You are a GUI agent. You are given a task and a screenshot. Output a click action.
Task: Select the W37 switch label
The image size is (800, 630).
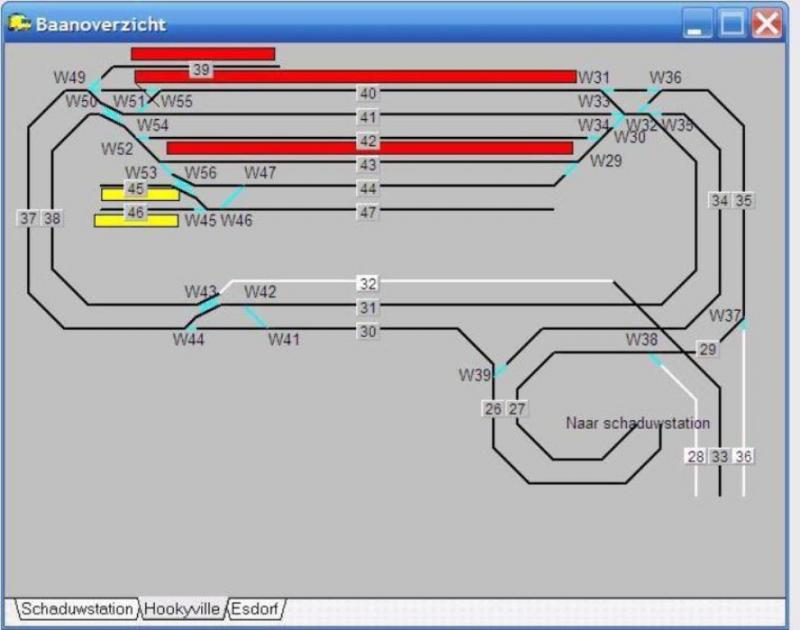725,316
